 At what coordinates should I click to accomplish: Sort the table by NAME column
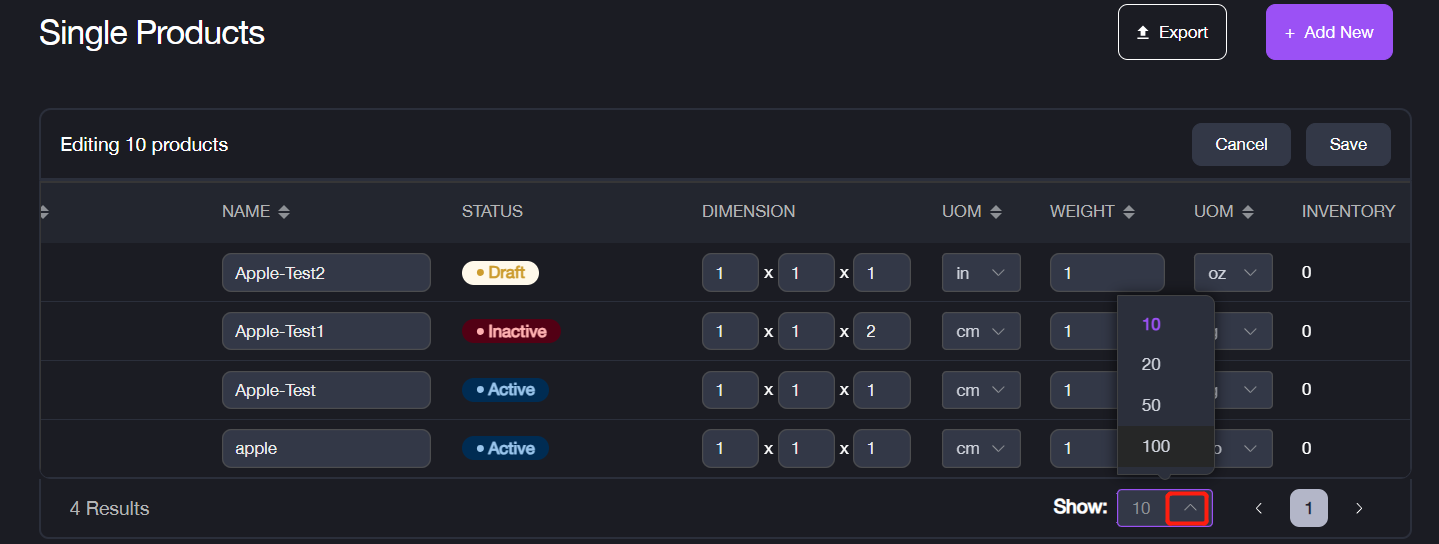coord(284,212)
